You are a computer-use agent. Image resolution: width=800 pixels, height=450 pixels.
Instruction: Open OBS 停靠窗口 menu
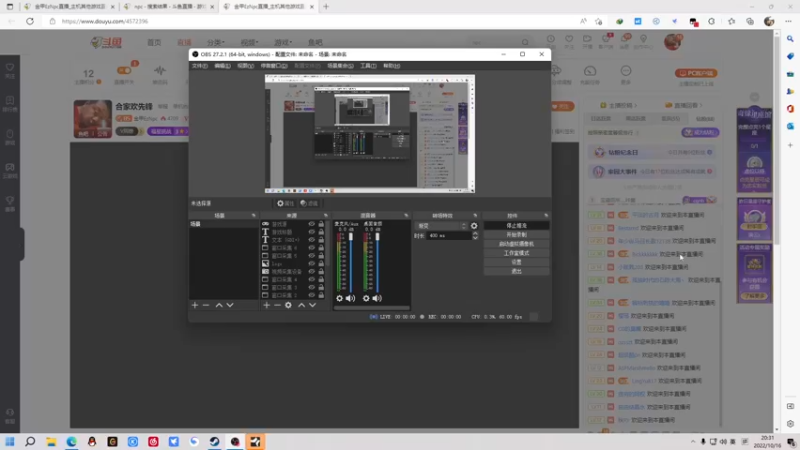tap(274, 66)
